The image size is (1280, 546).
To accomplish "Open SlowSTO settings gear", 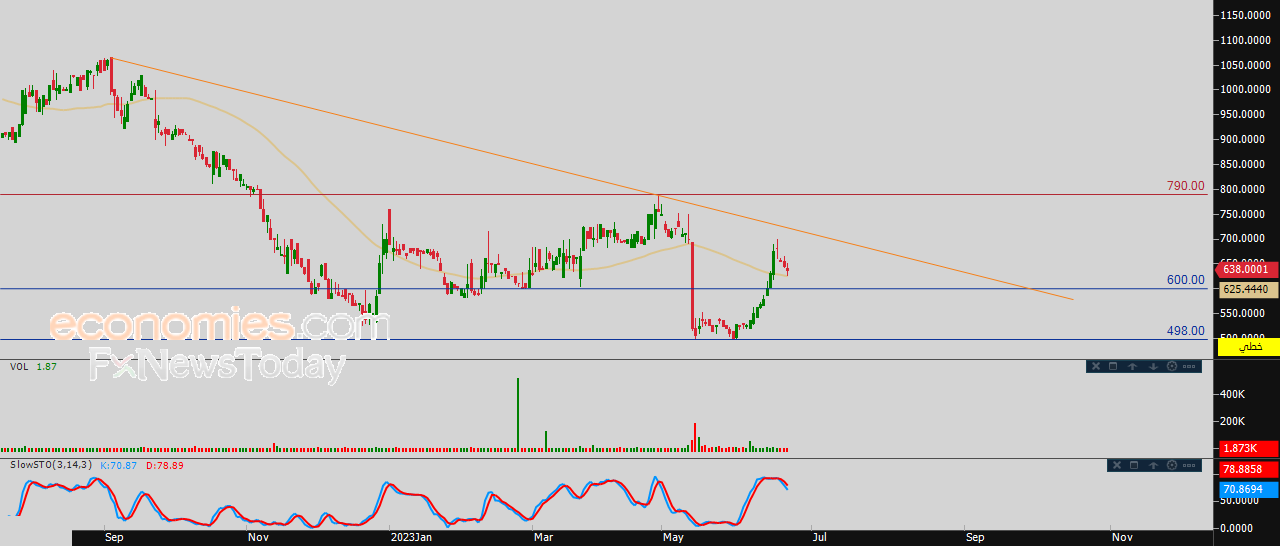I will tap(1171, 465).
